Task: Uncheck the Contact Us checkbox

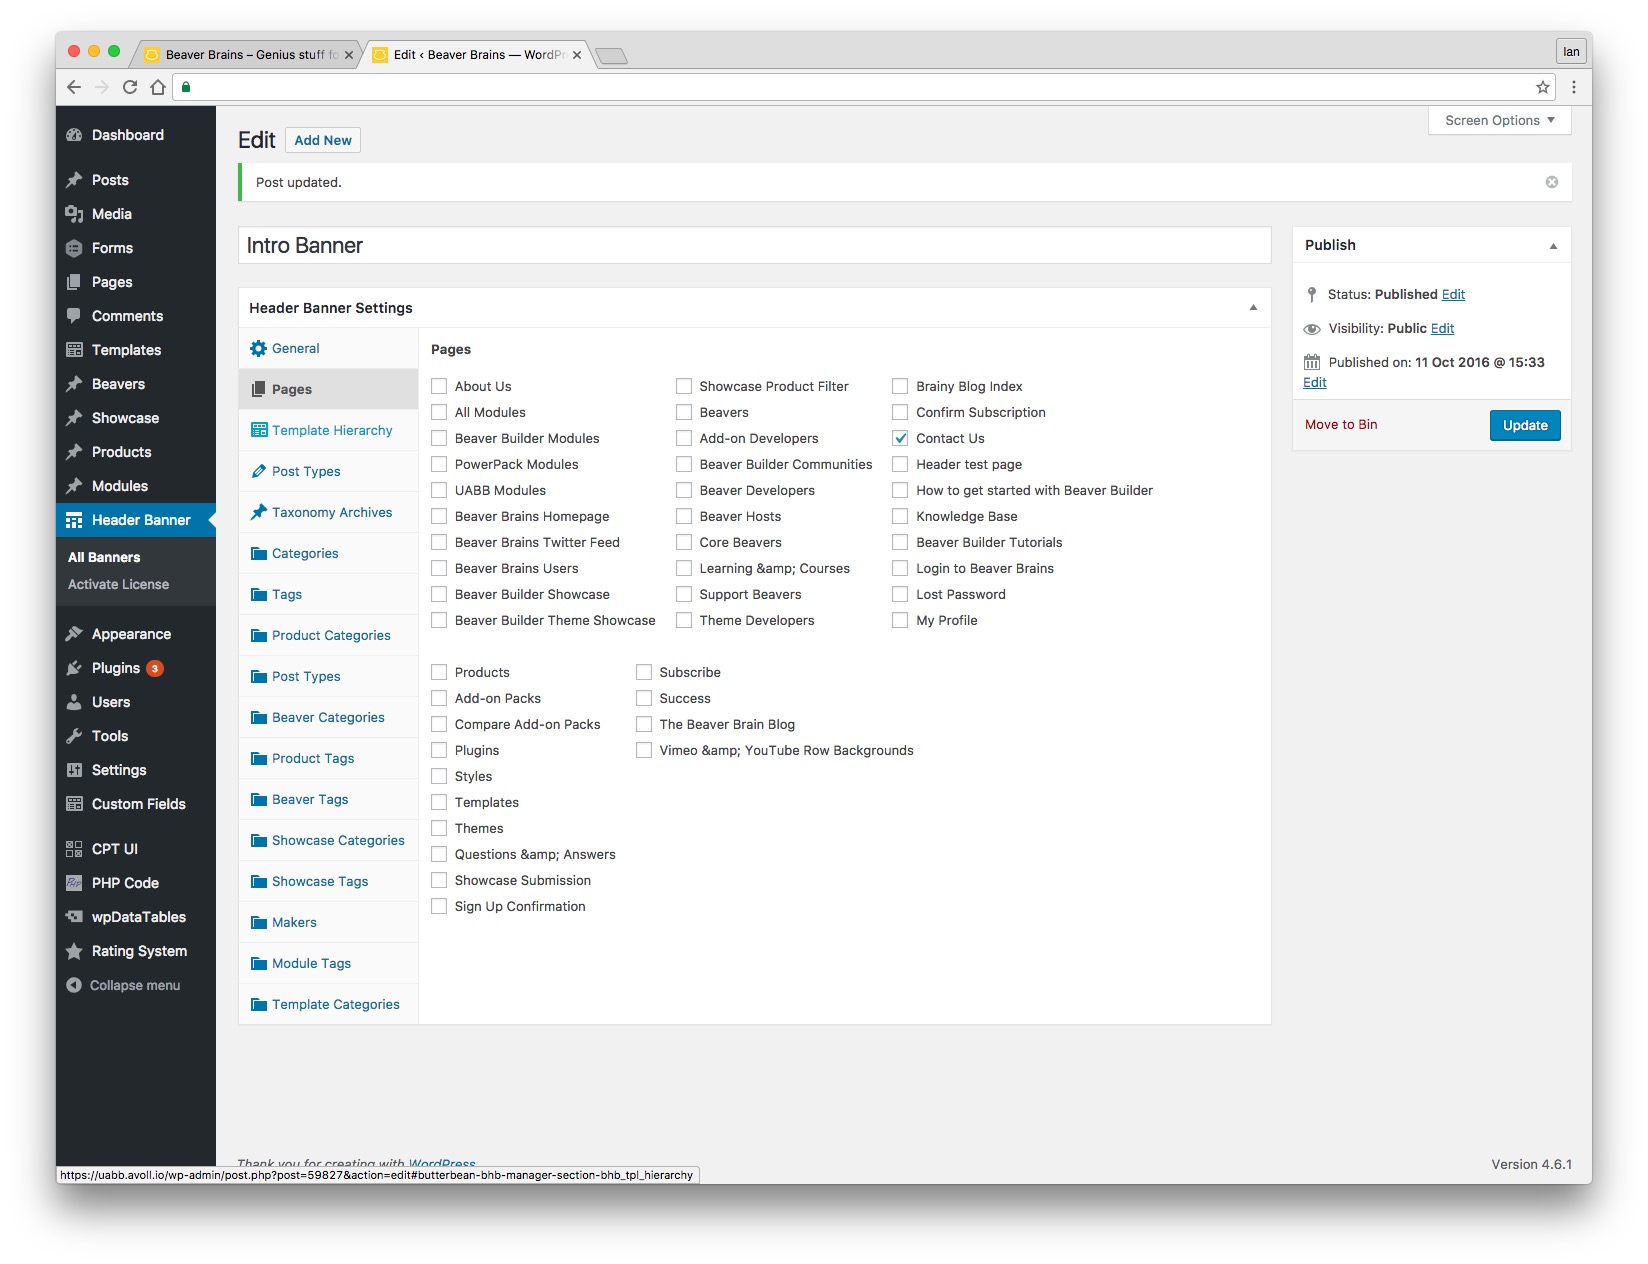Action: click(900, 438)
